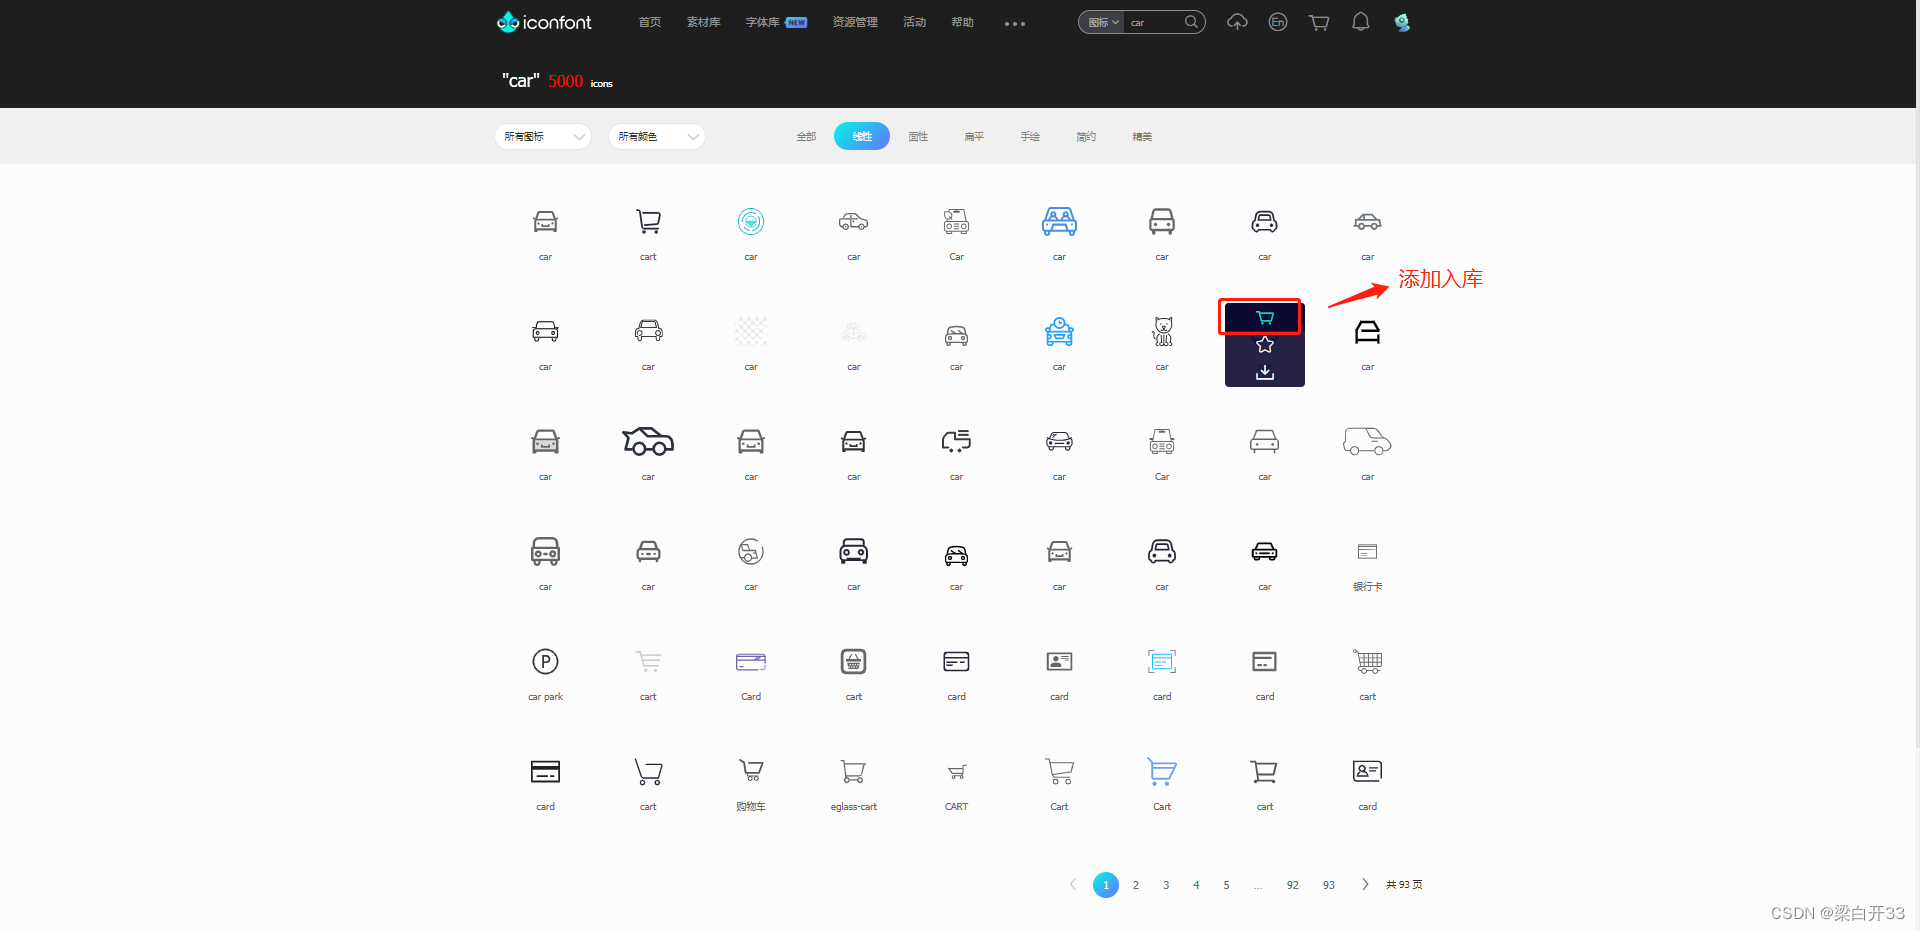Go to page 2 of results

pyautogui.click(x=1135, y=884)
